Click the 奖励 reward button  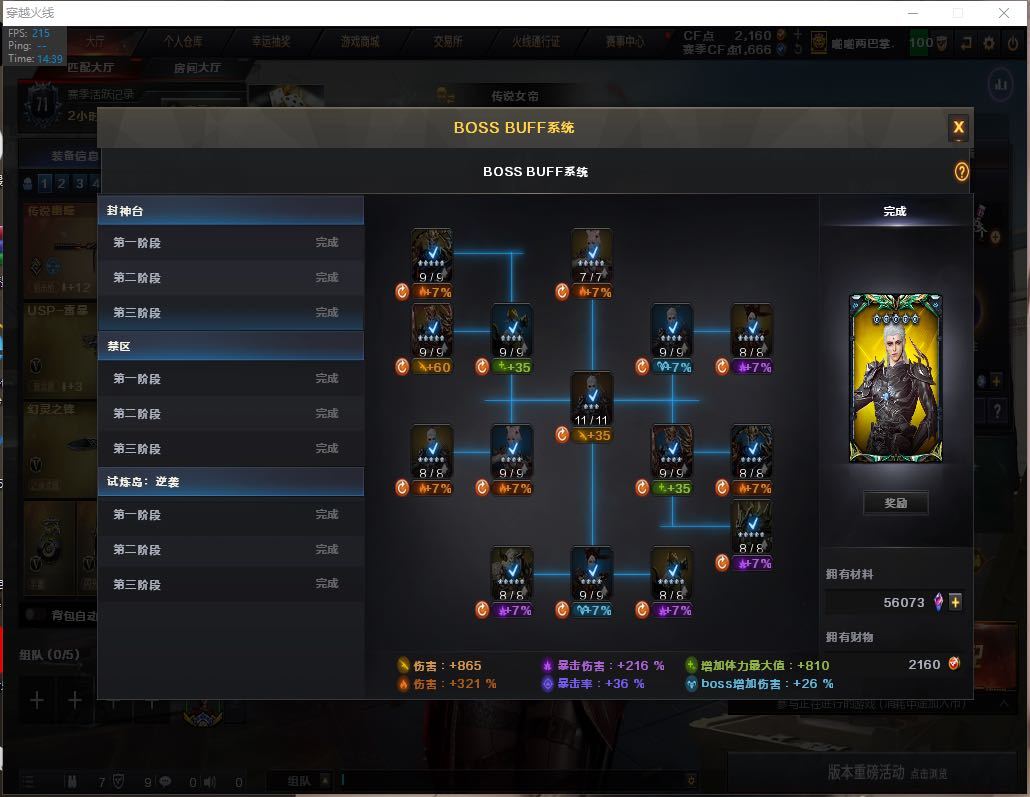[x=895, y=503]
